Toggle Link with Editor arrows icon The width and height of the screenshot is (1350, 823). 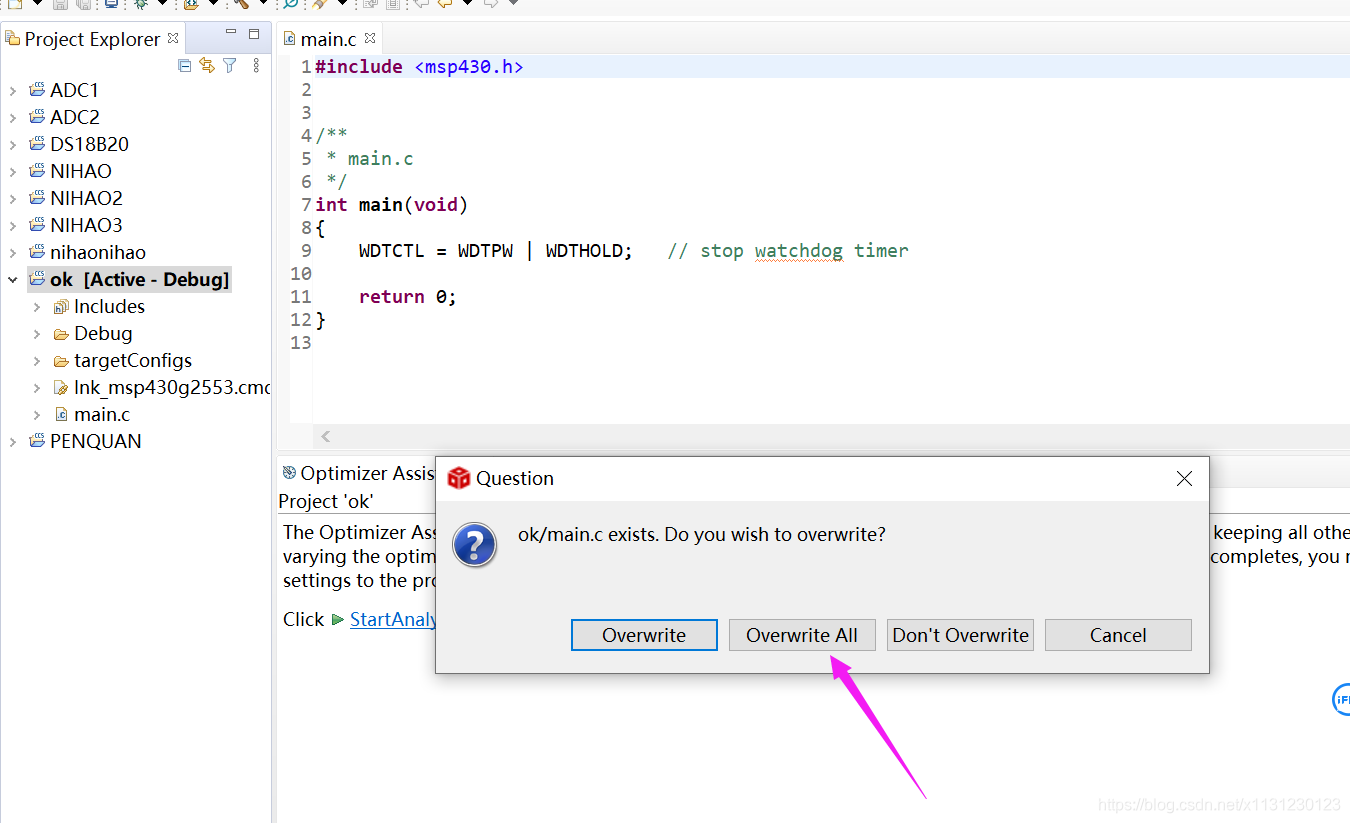pos(207,65)
